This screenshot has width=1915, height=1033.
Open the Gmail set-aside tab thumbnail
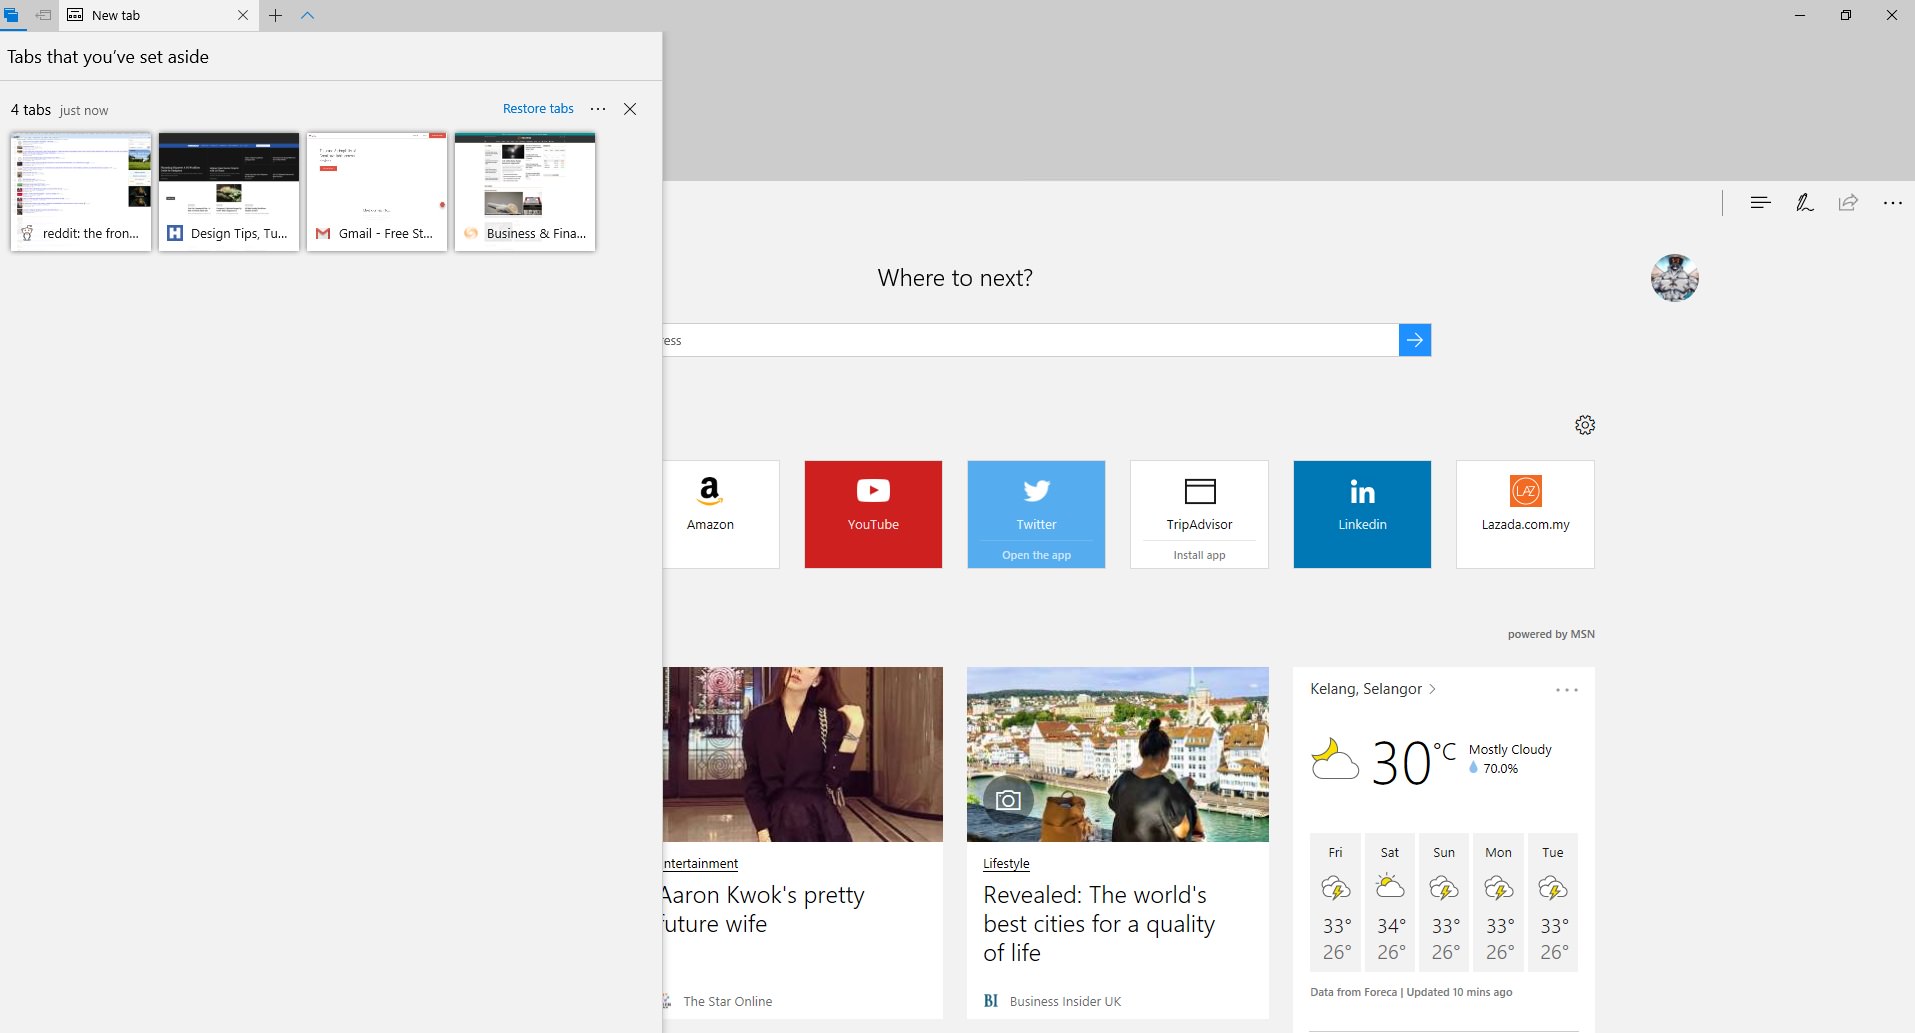[377, 191]
